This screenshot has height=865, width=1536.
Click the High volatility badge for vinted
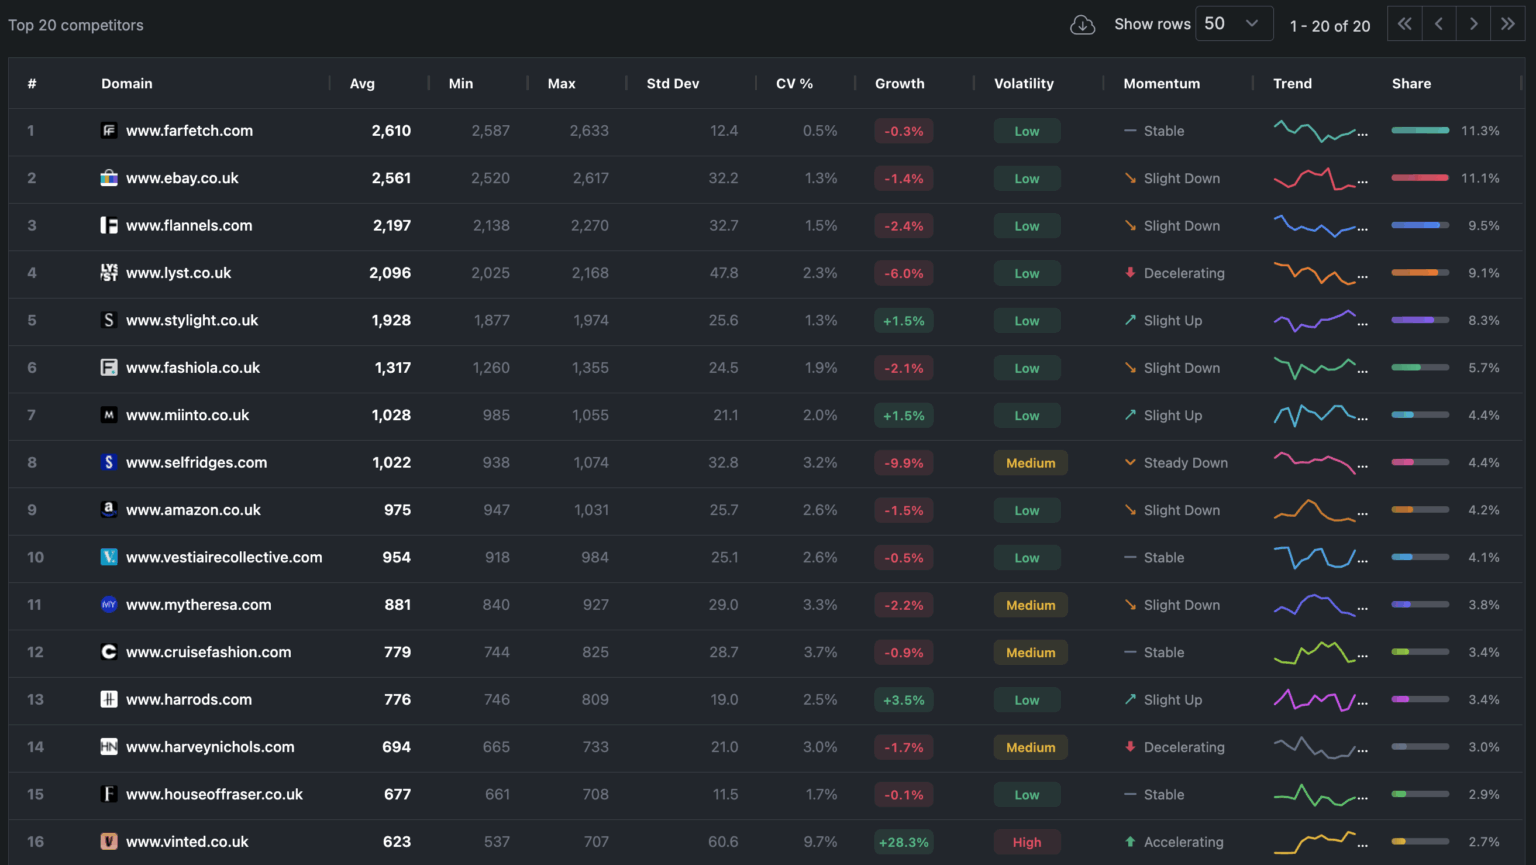(1027, 842)
